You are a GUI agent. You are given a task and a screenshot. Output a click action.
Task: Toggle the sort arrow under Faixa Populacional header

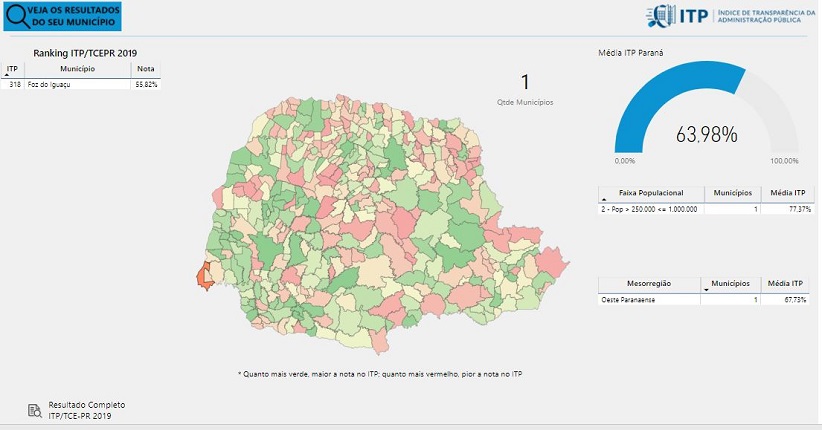pyautogui.click(x=604, y=201)
